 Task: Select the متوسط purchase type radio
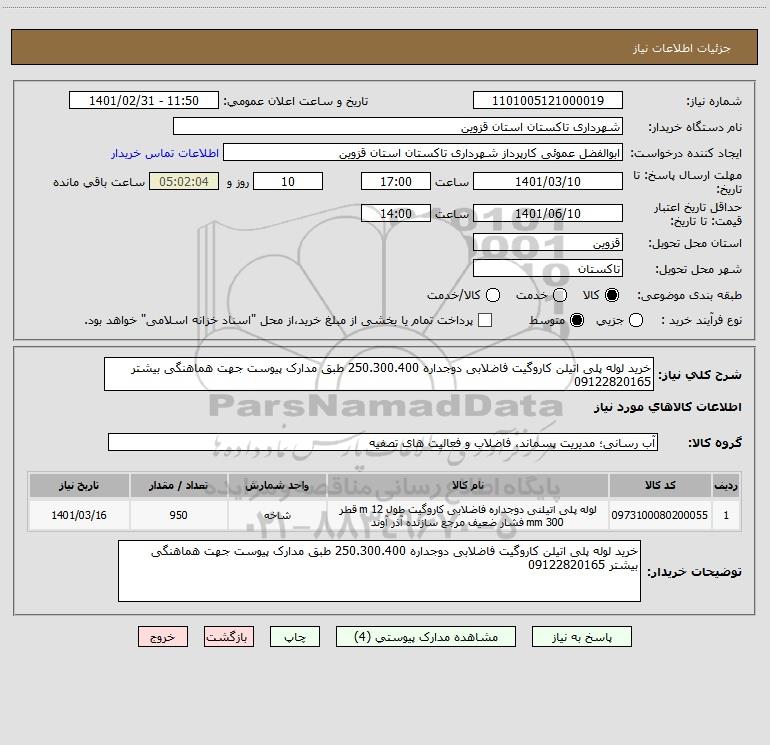click(x=577, y=320)
